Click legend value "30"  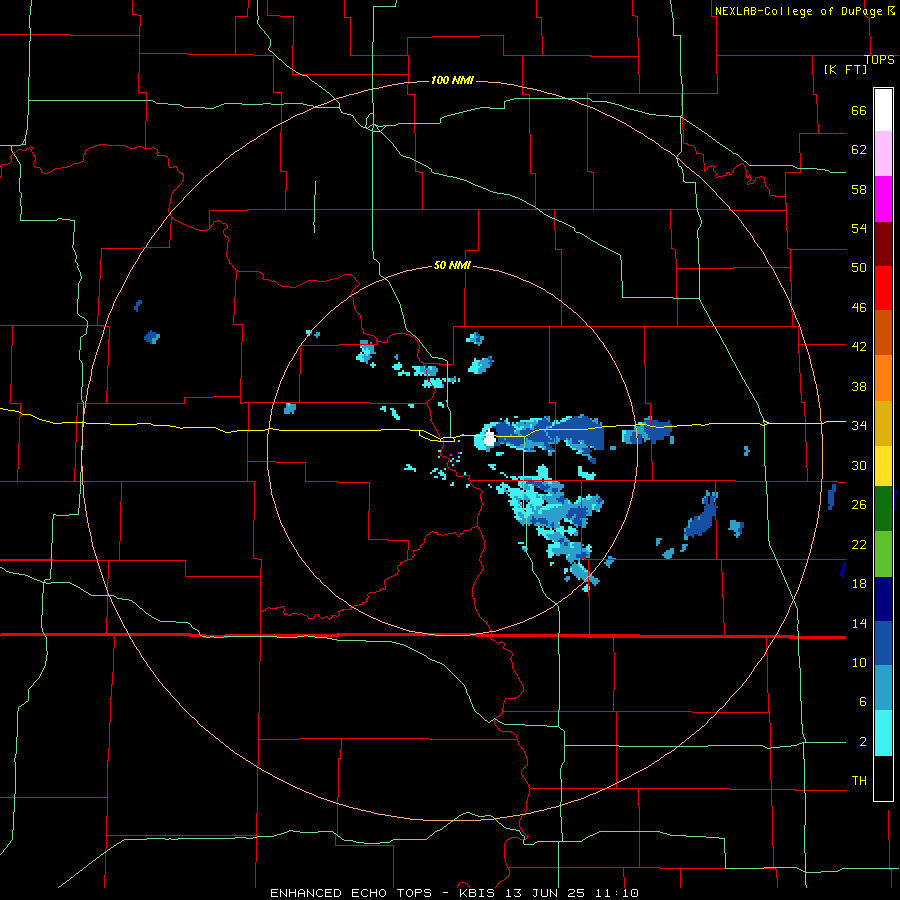tap(859, 465)
